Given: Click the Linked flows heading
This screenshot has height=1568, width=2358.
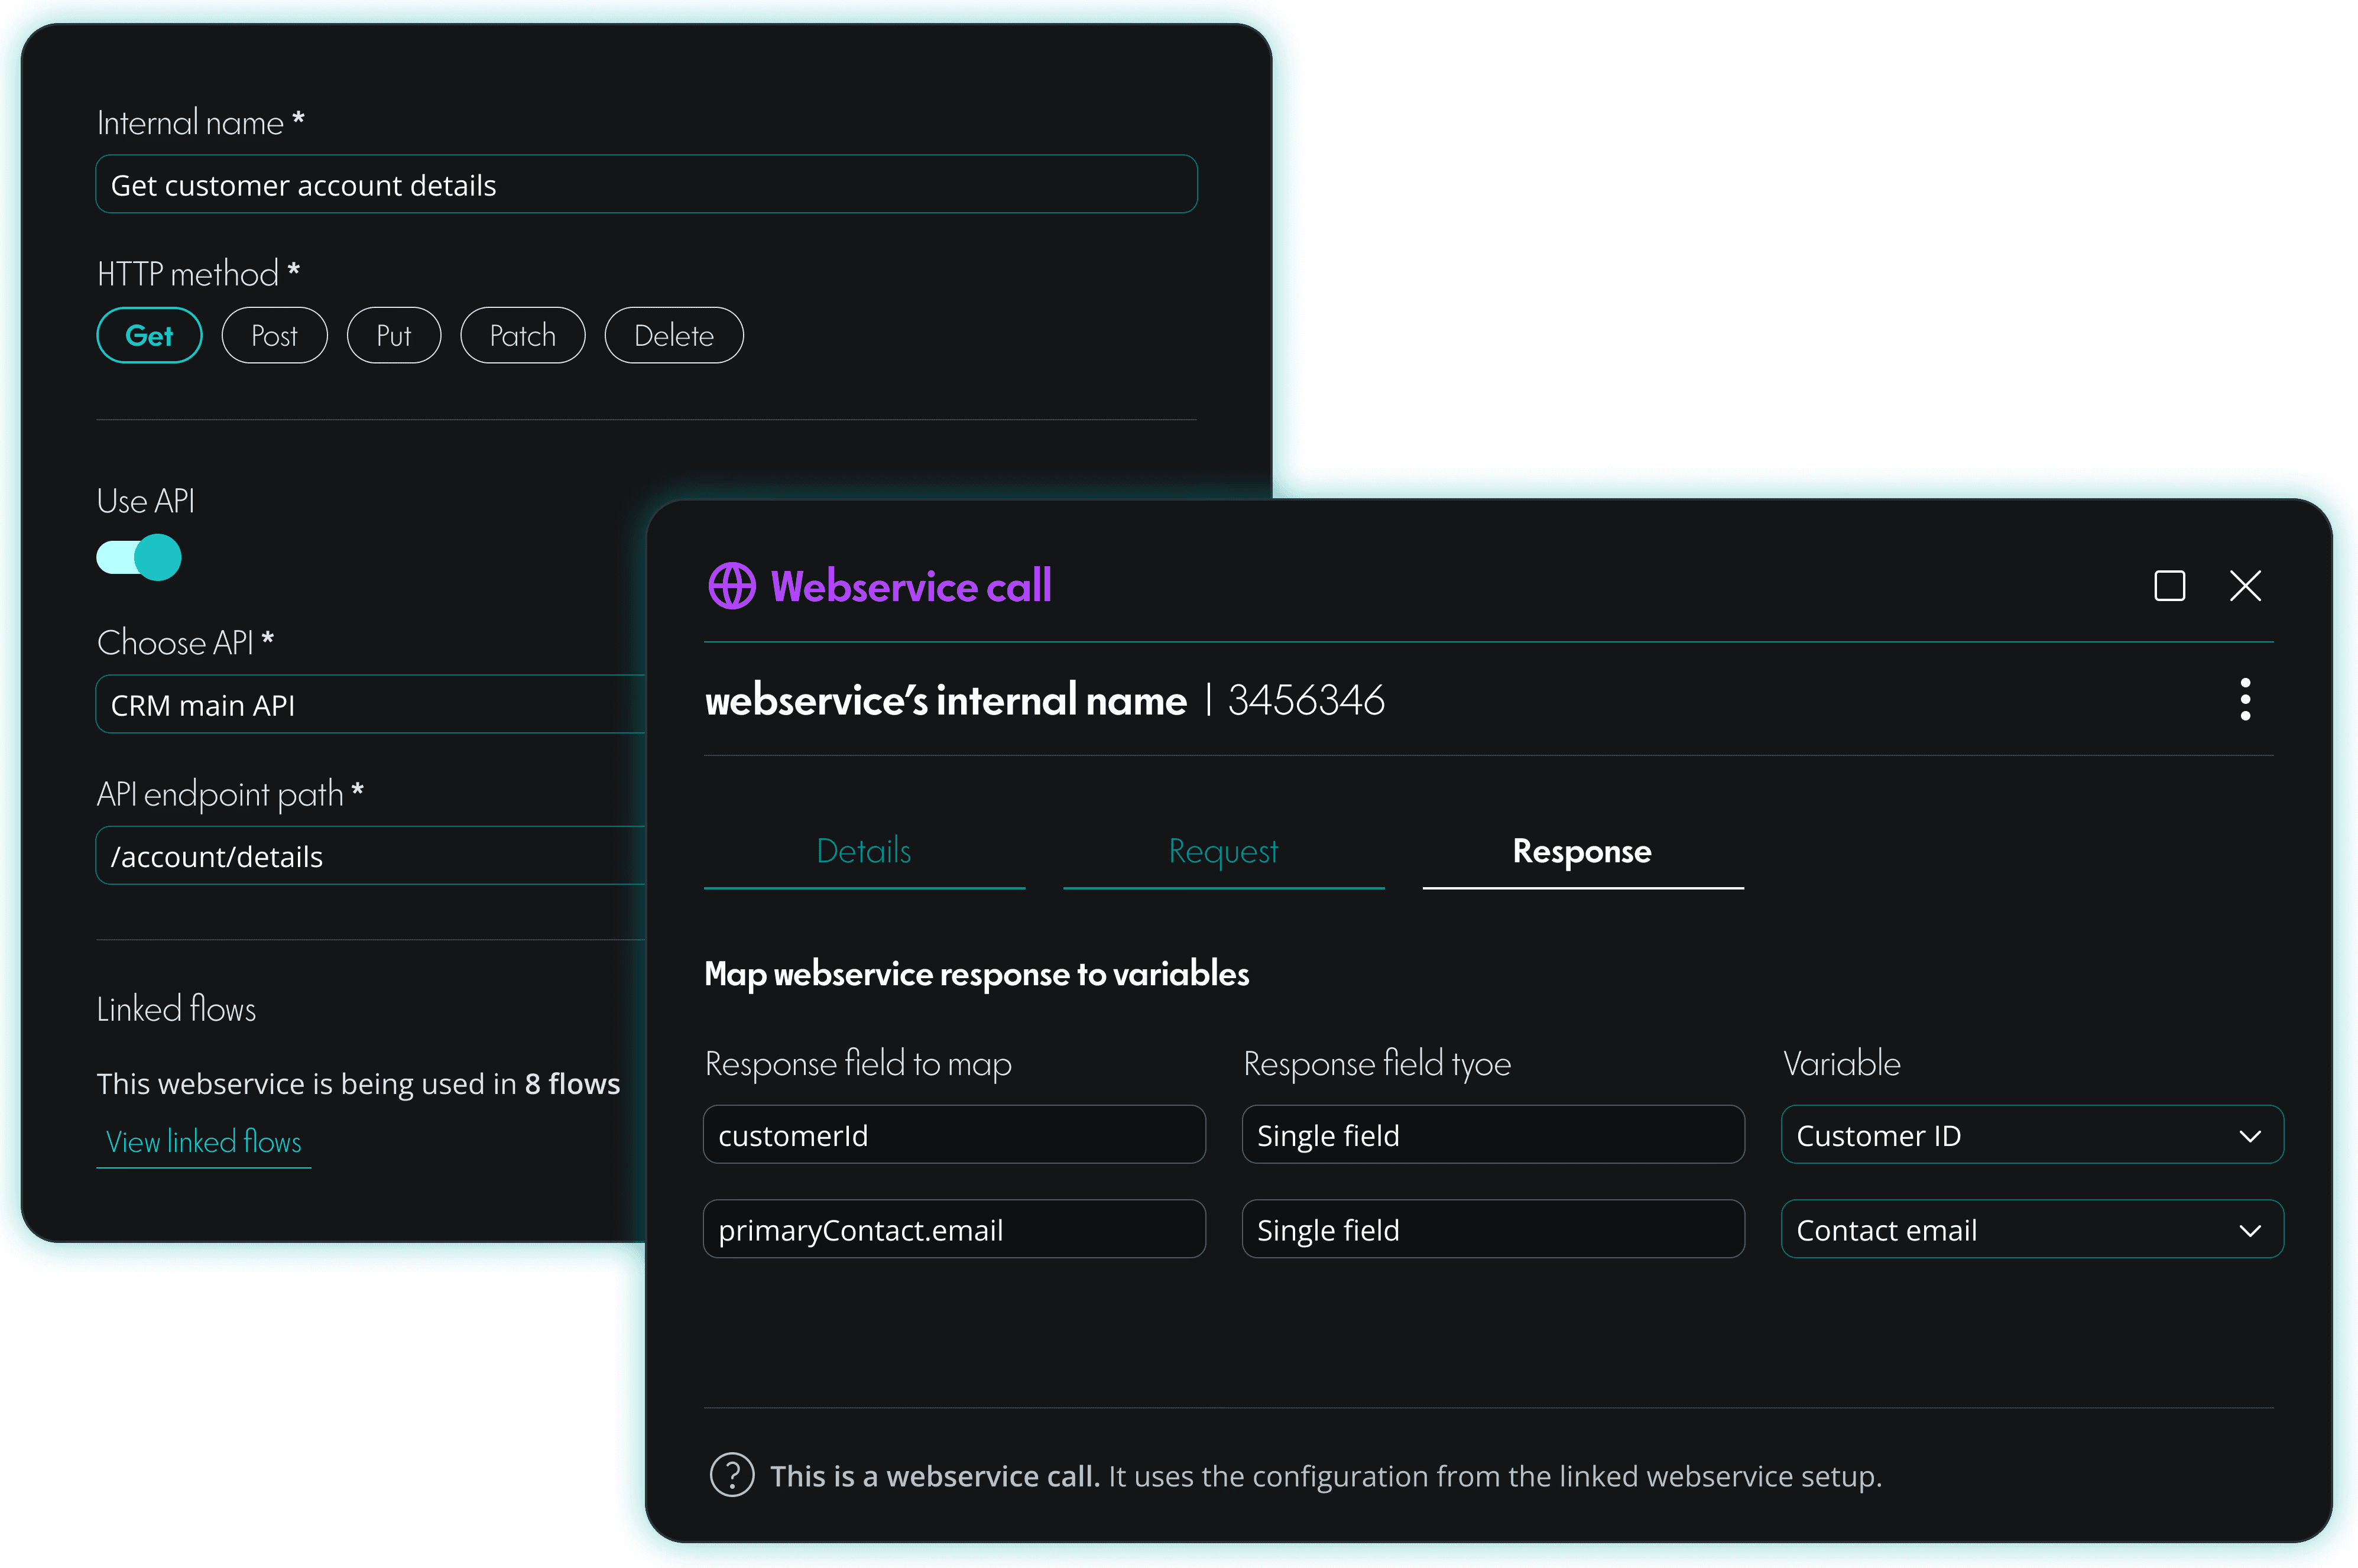Looking at the screenshot, I should (x=176, y=1009).
